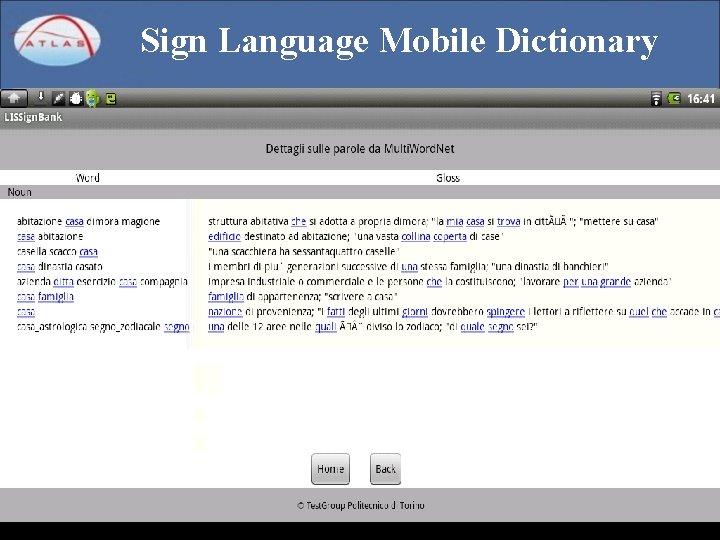Open 'una' link before 'delle 12 aree'

216,327
